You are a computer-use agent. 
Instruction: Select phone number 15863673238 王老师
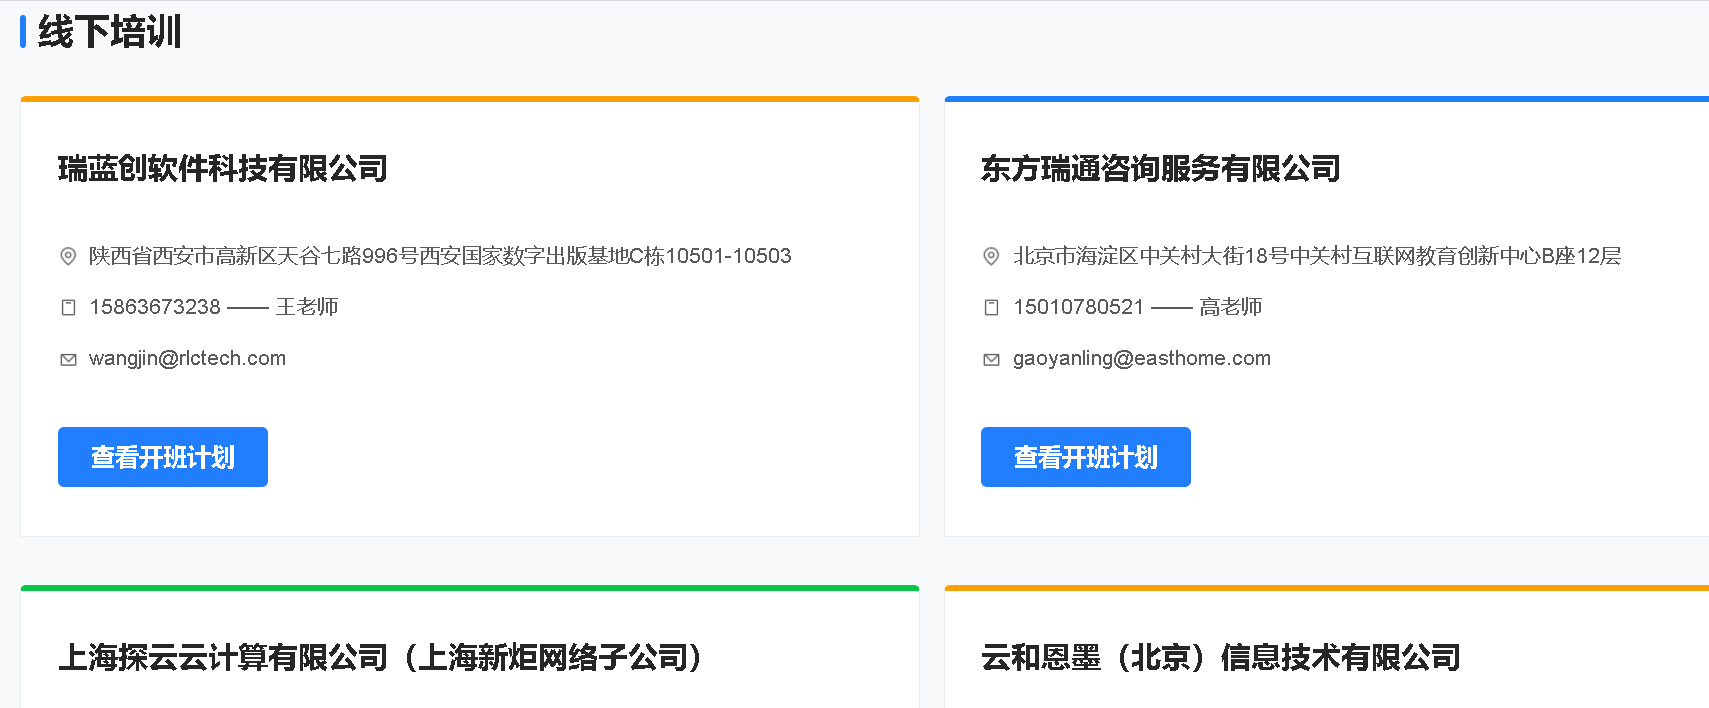213,307
